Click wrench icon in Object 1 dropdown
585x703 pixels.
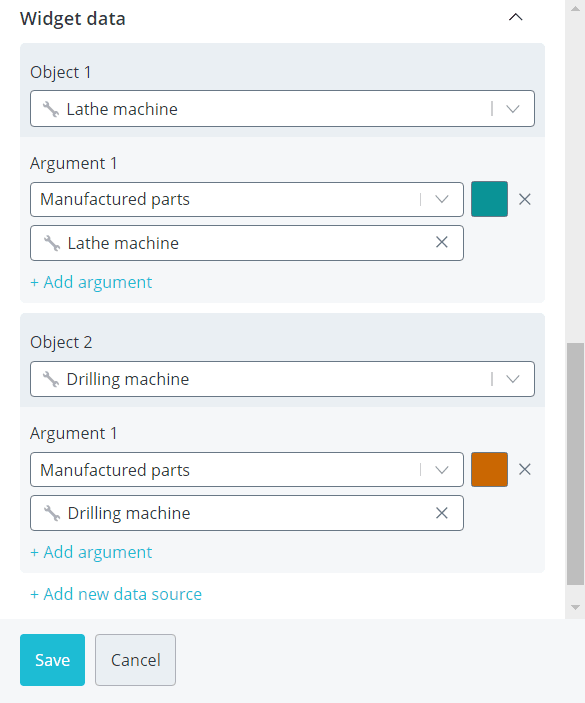[51, 109]
